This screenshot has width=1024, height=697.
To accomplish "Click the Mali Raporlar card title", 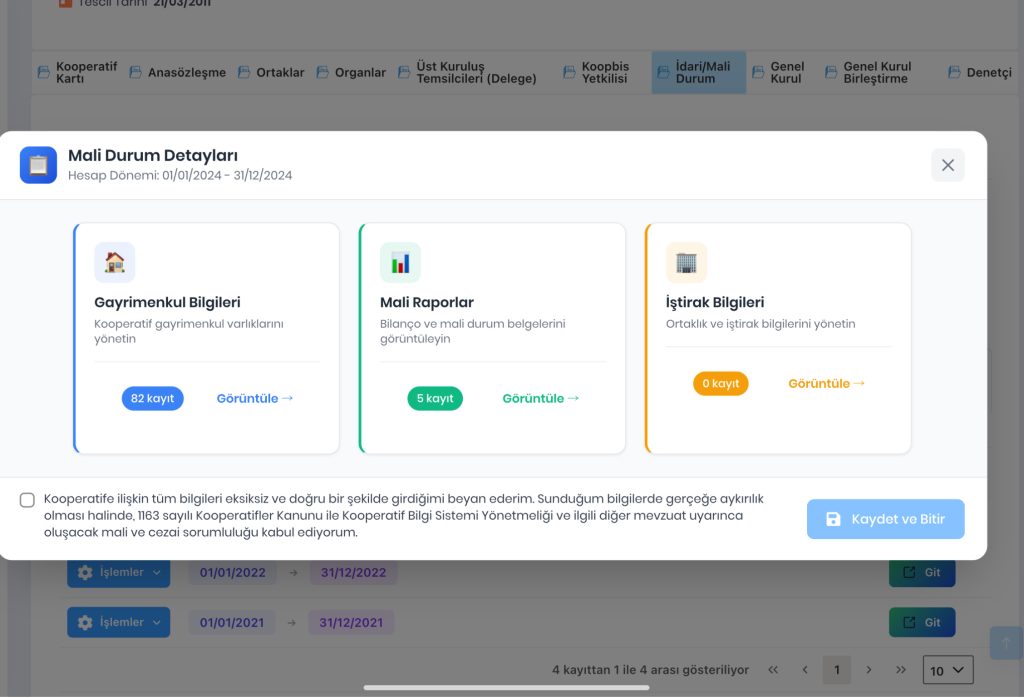I will pyautogui.click(x=427, y=302).
